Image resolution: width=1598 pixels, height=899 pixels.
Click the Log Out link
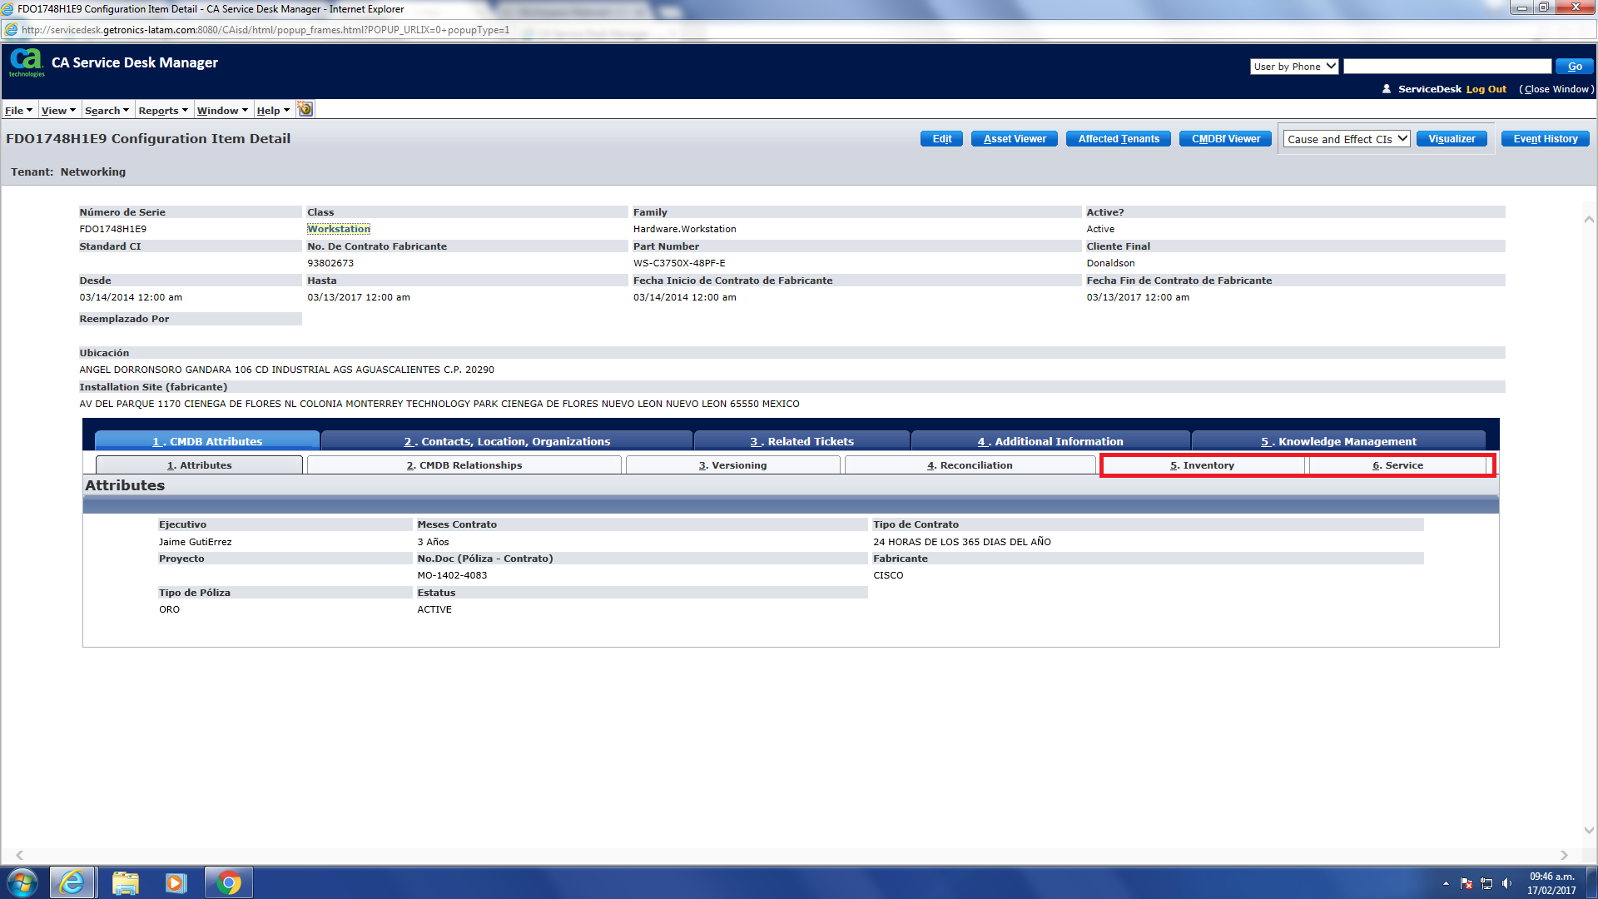(x=1486, y=89)
